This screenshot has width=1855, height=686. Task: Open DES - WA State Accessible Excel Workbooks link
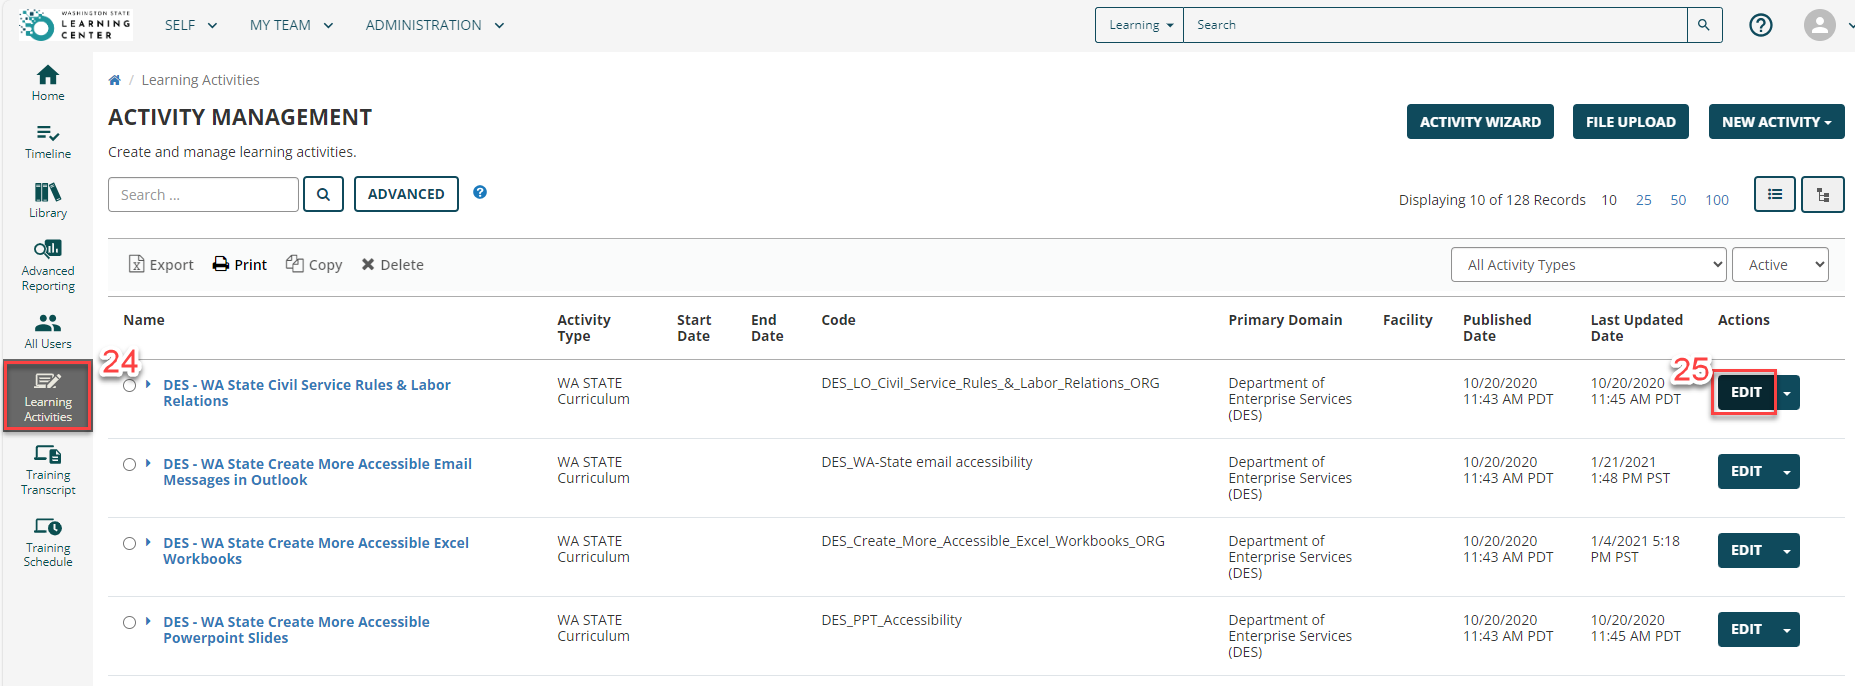pos(316,550)
